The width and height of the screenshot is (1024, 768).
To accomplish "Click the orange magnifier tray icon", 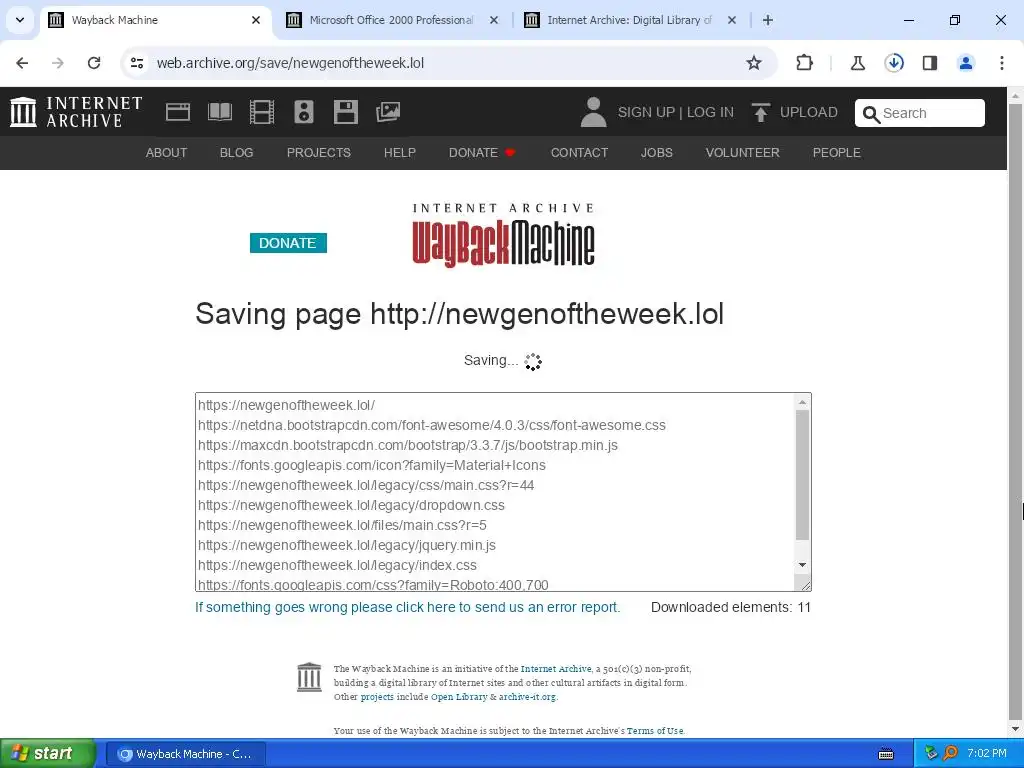I will (x=950, y=753).
